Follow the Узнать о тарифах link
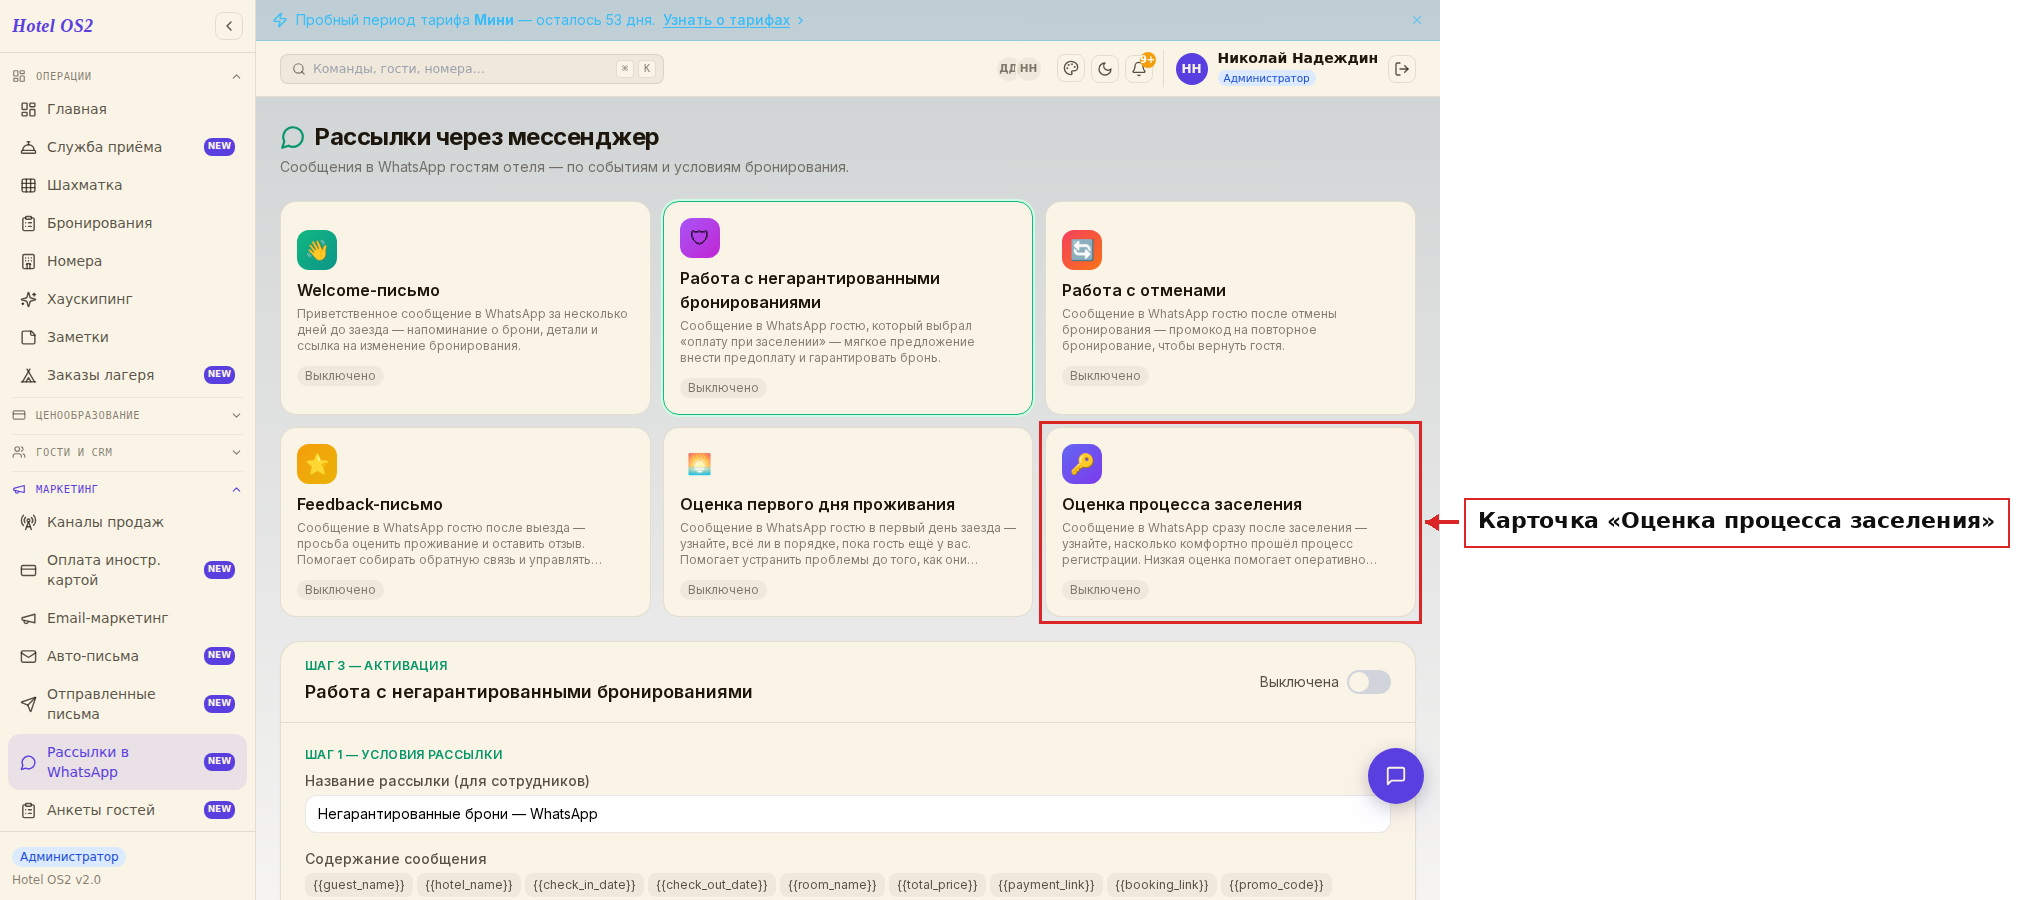Viewport: 2033px width, 900px height. (x=726, y=20)
